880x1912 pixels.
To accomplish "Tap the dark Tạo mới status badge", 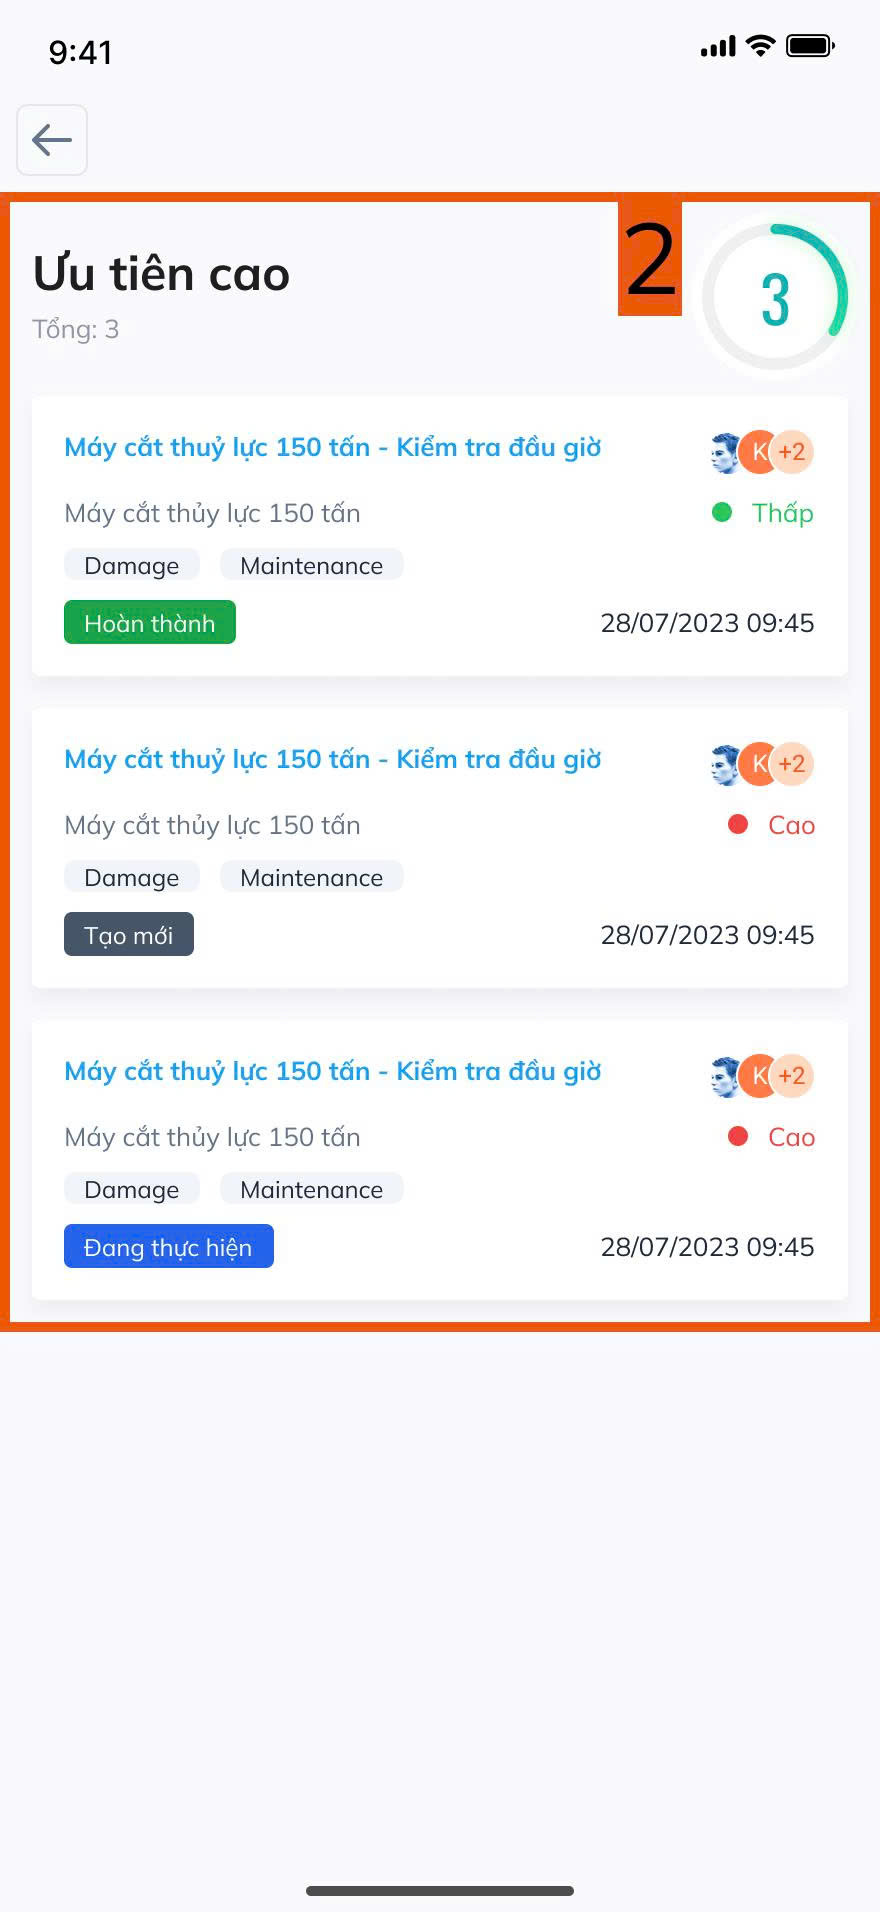I will (129, 934).
